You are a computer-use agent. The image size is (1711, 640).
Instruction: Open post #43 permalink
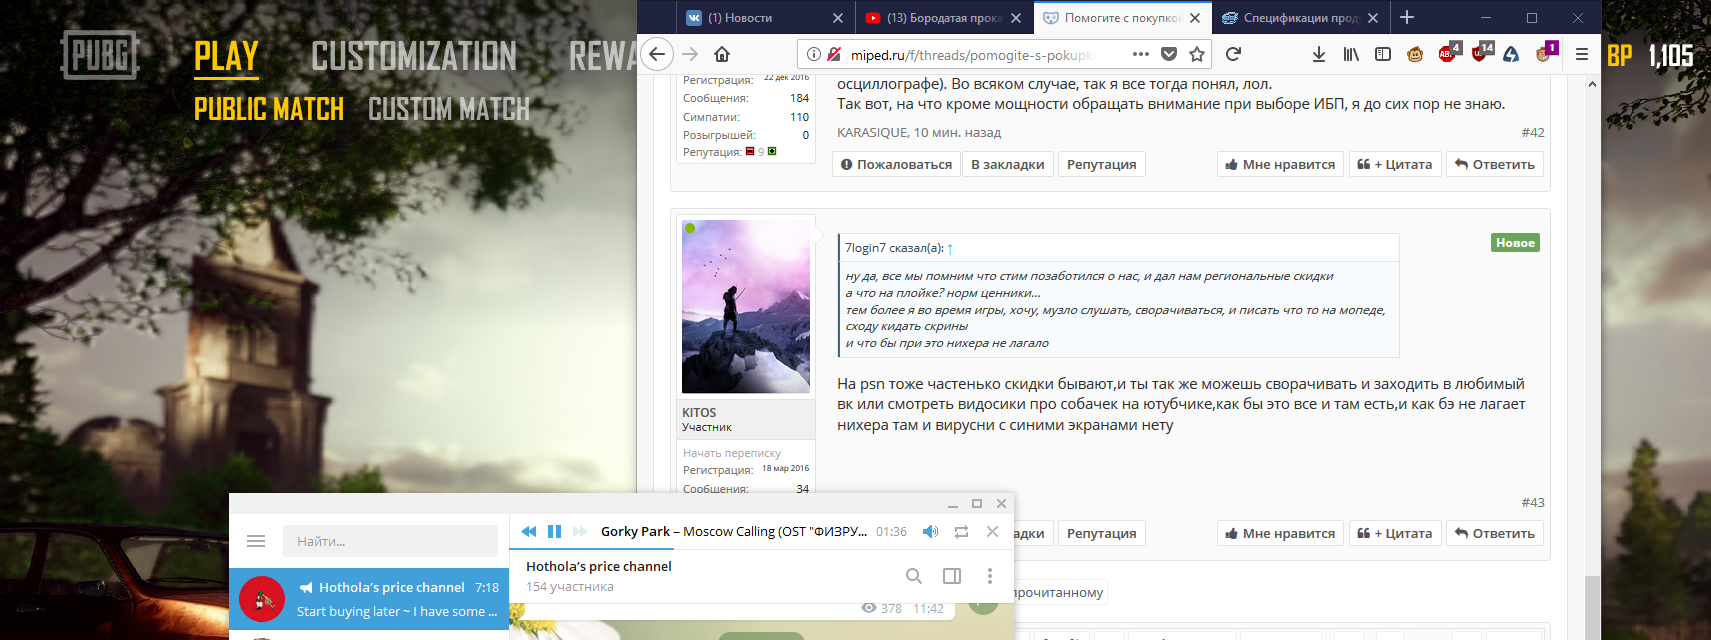pos(1533,502)
